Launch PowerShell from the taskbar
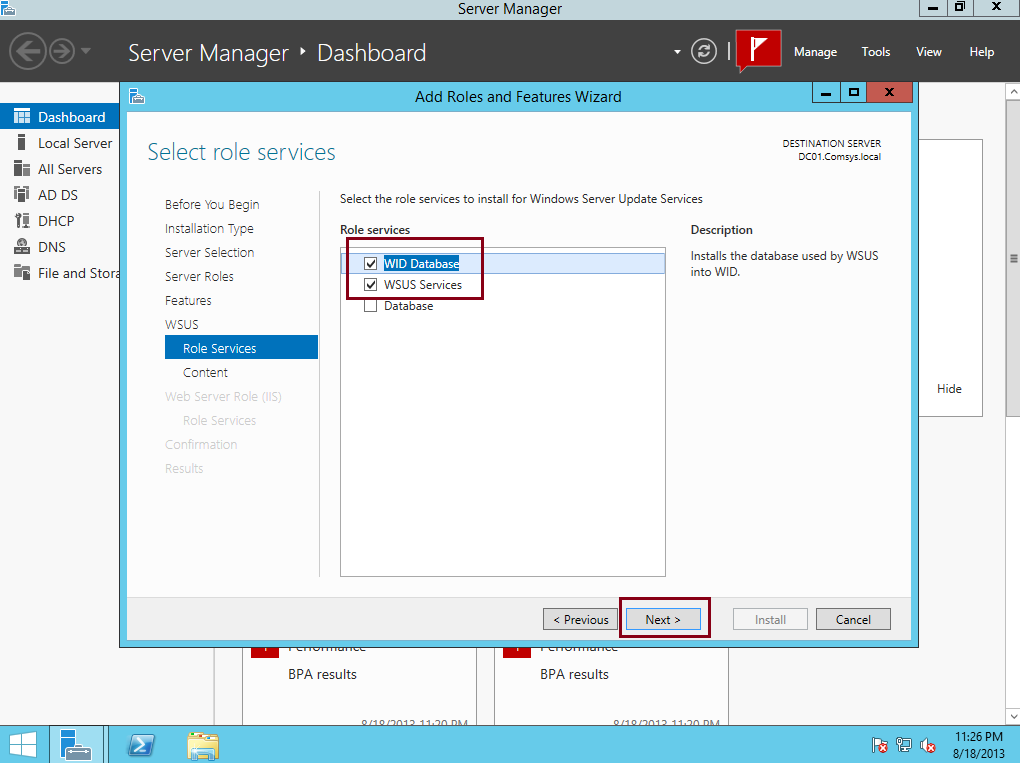 (141, 745)
